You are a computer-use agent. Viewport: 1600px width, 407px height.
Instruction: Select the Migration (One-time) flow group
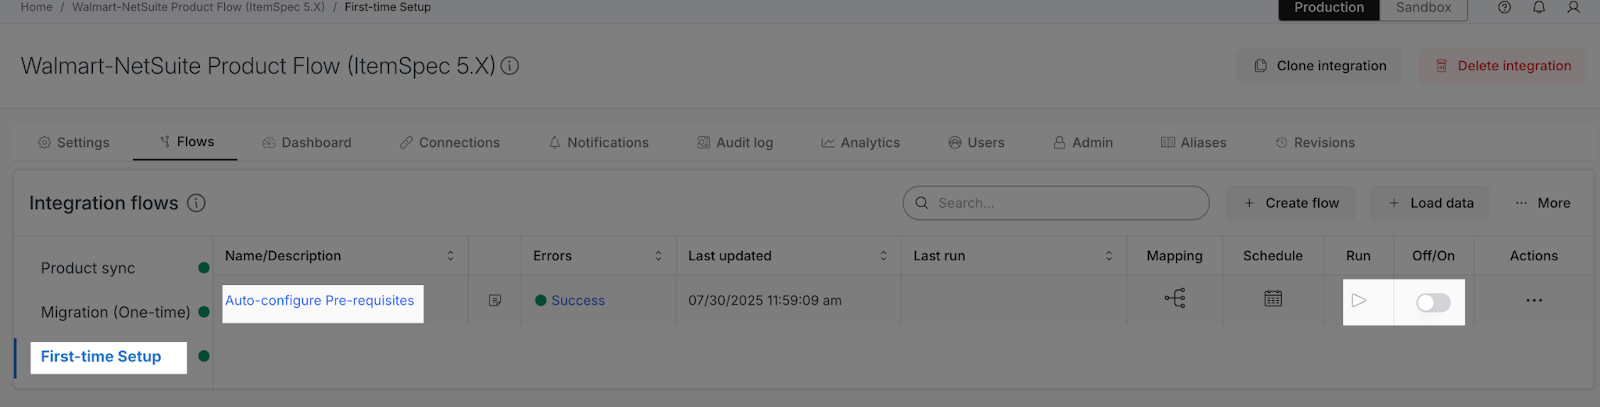pyautogui.click(x=115, y=312)
